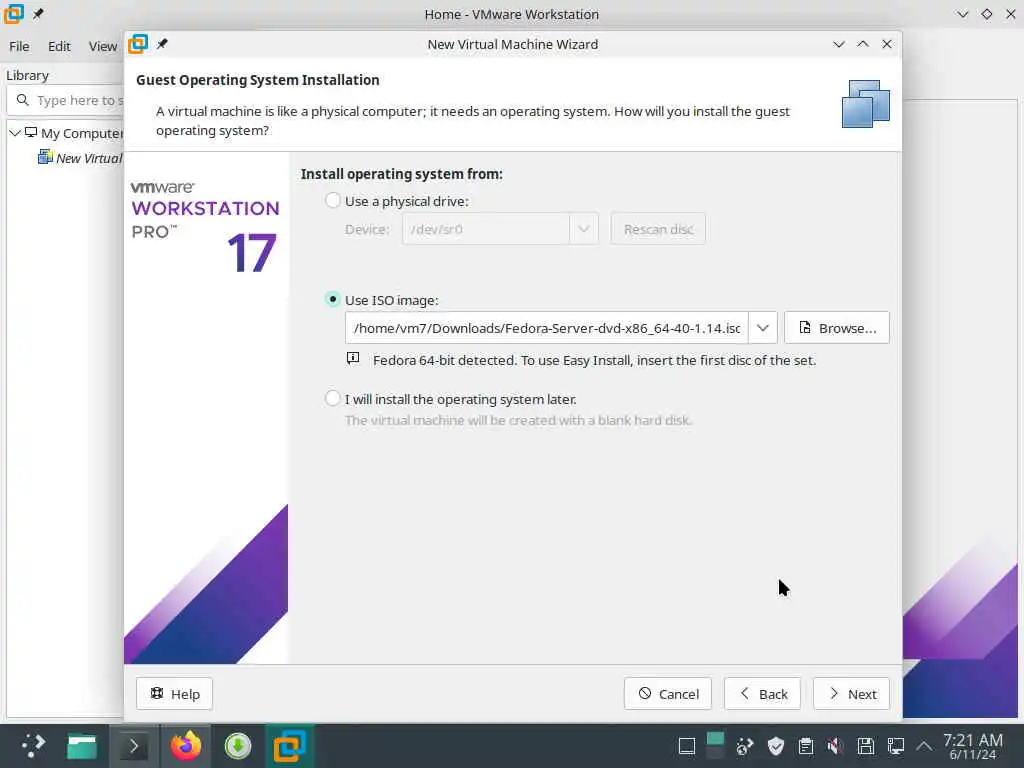Click the VMware icon in main window title bar
This screenshot has width=1024, height=768.
pyautogui.click(x=14, y=14)
